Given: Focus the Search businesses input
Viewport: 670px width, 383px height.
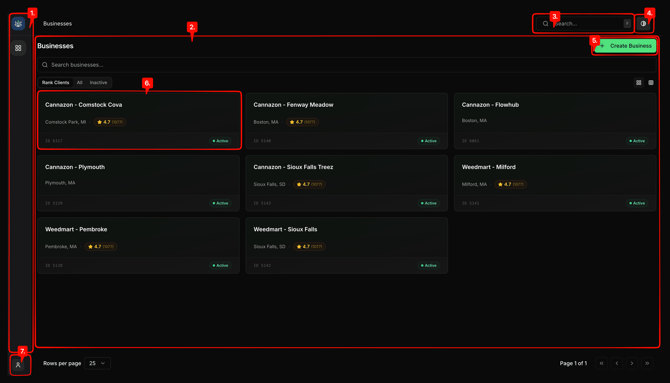Looking at the screenshot, I should (x=347, y=65).
